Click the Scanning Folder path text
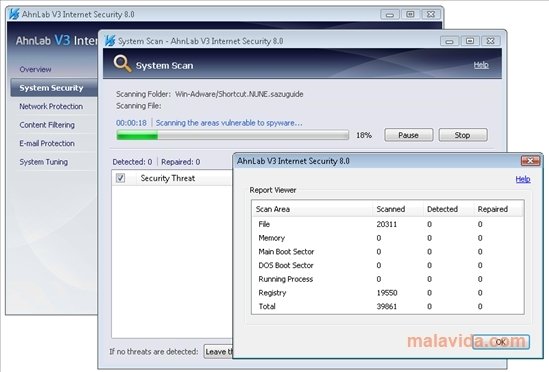The height and width of the screenshot is (372, 549). tap(239, 94)
